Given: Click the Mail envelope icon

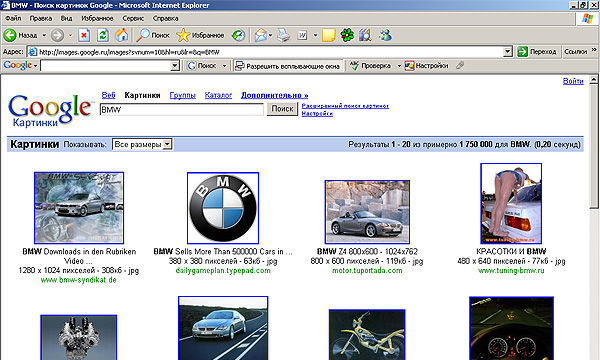Looking at the screenshot, I should [261, 36].
